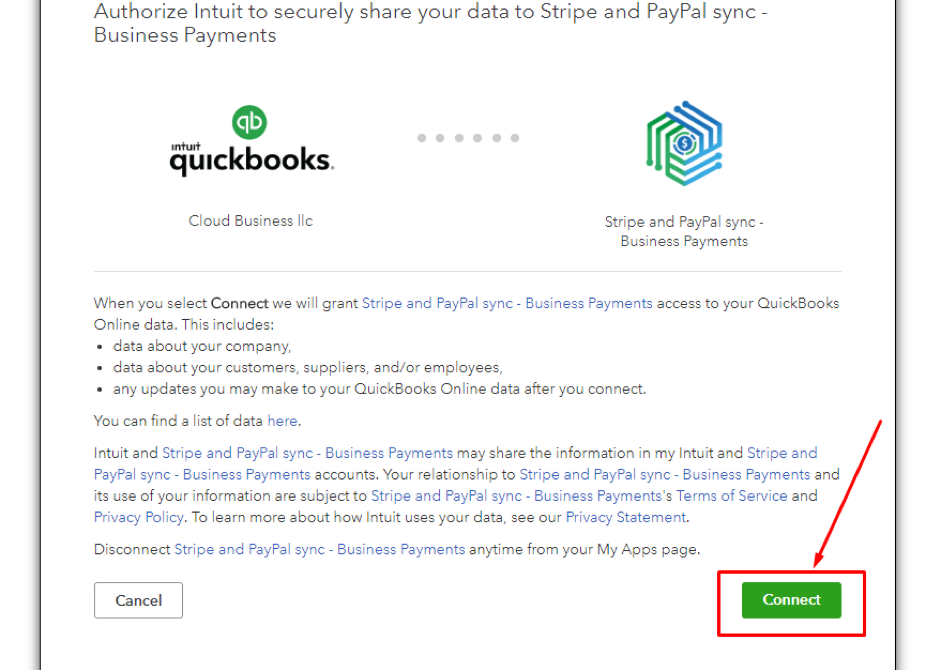Open the Privacy Policy link
This screenshot has height=670, width=939.
[x=138, y=517]
